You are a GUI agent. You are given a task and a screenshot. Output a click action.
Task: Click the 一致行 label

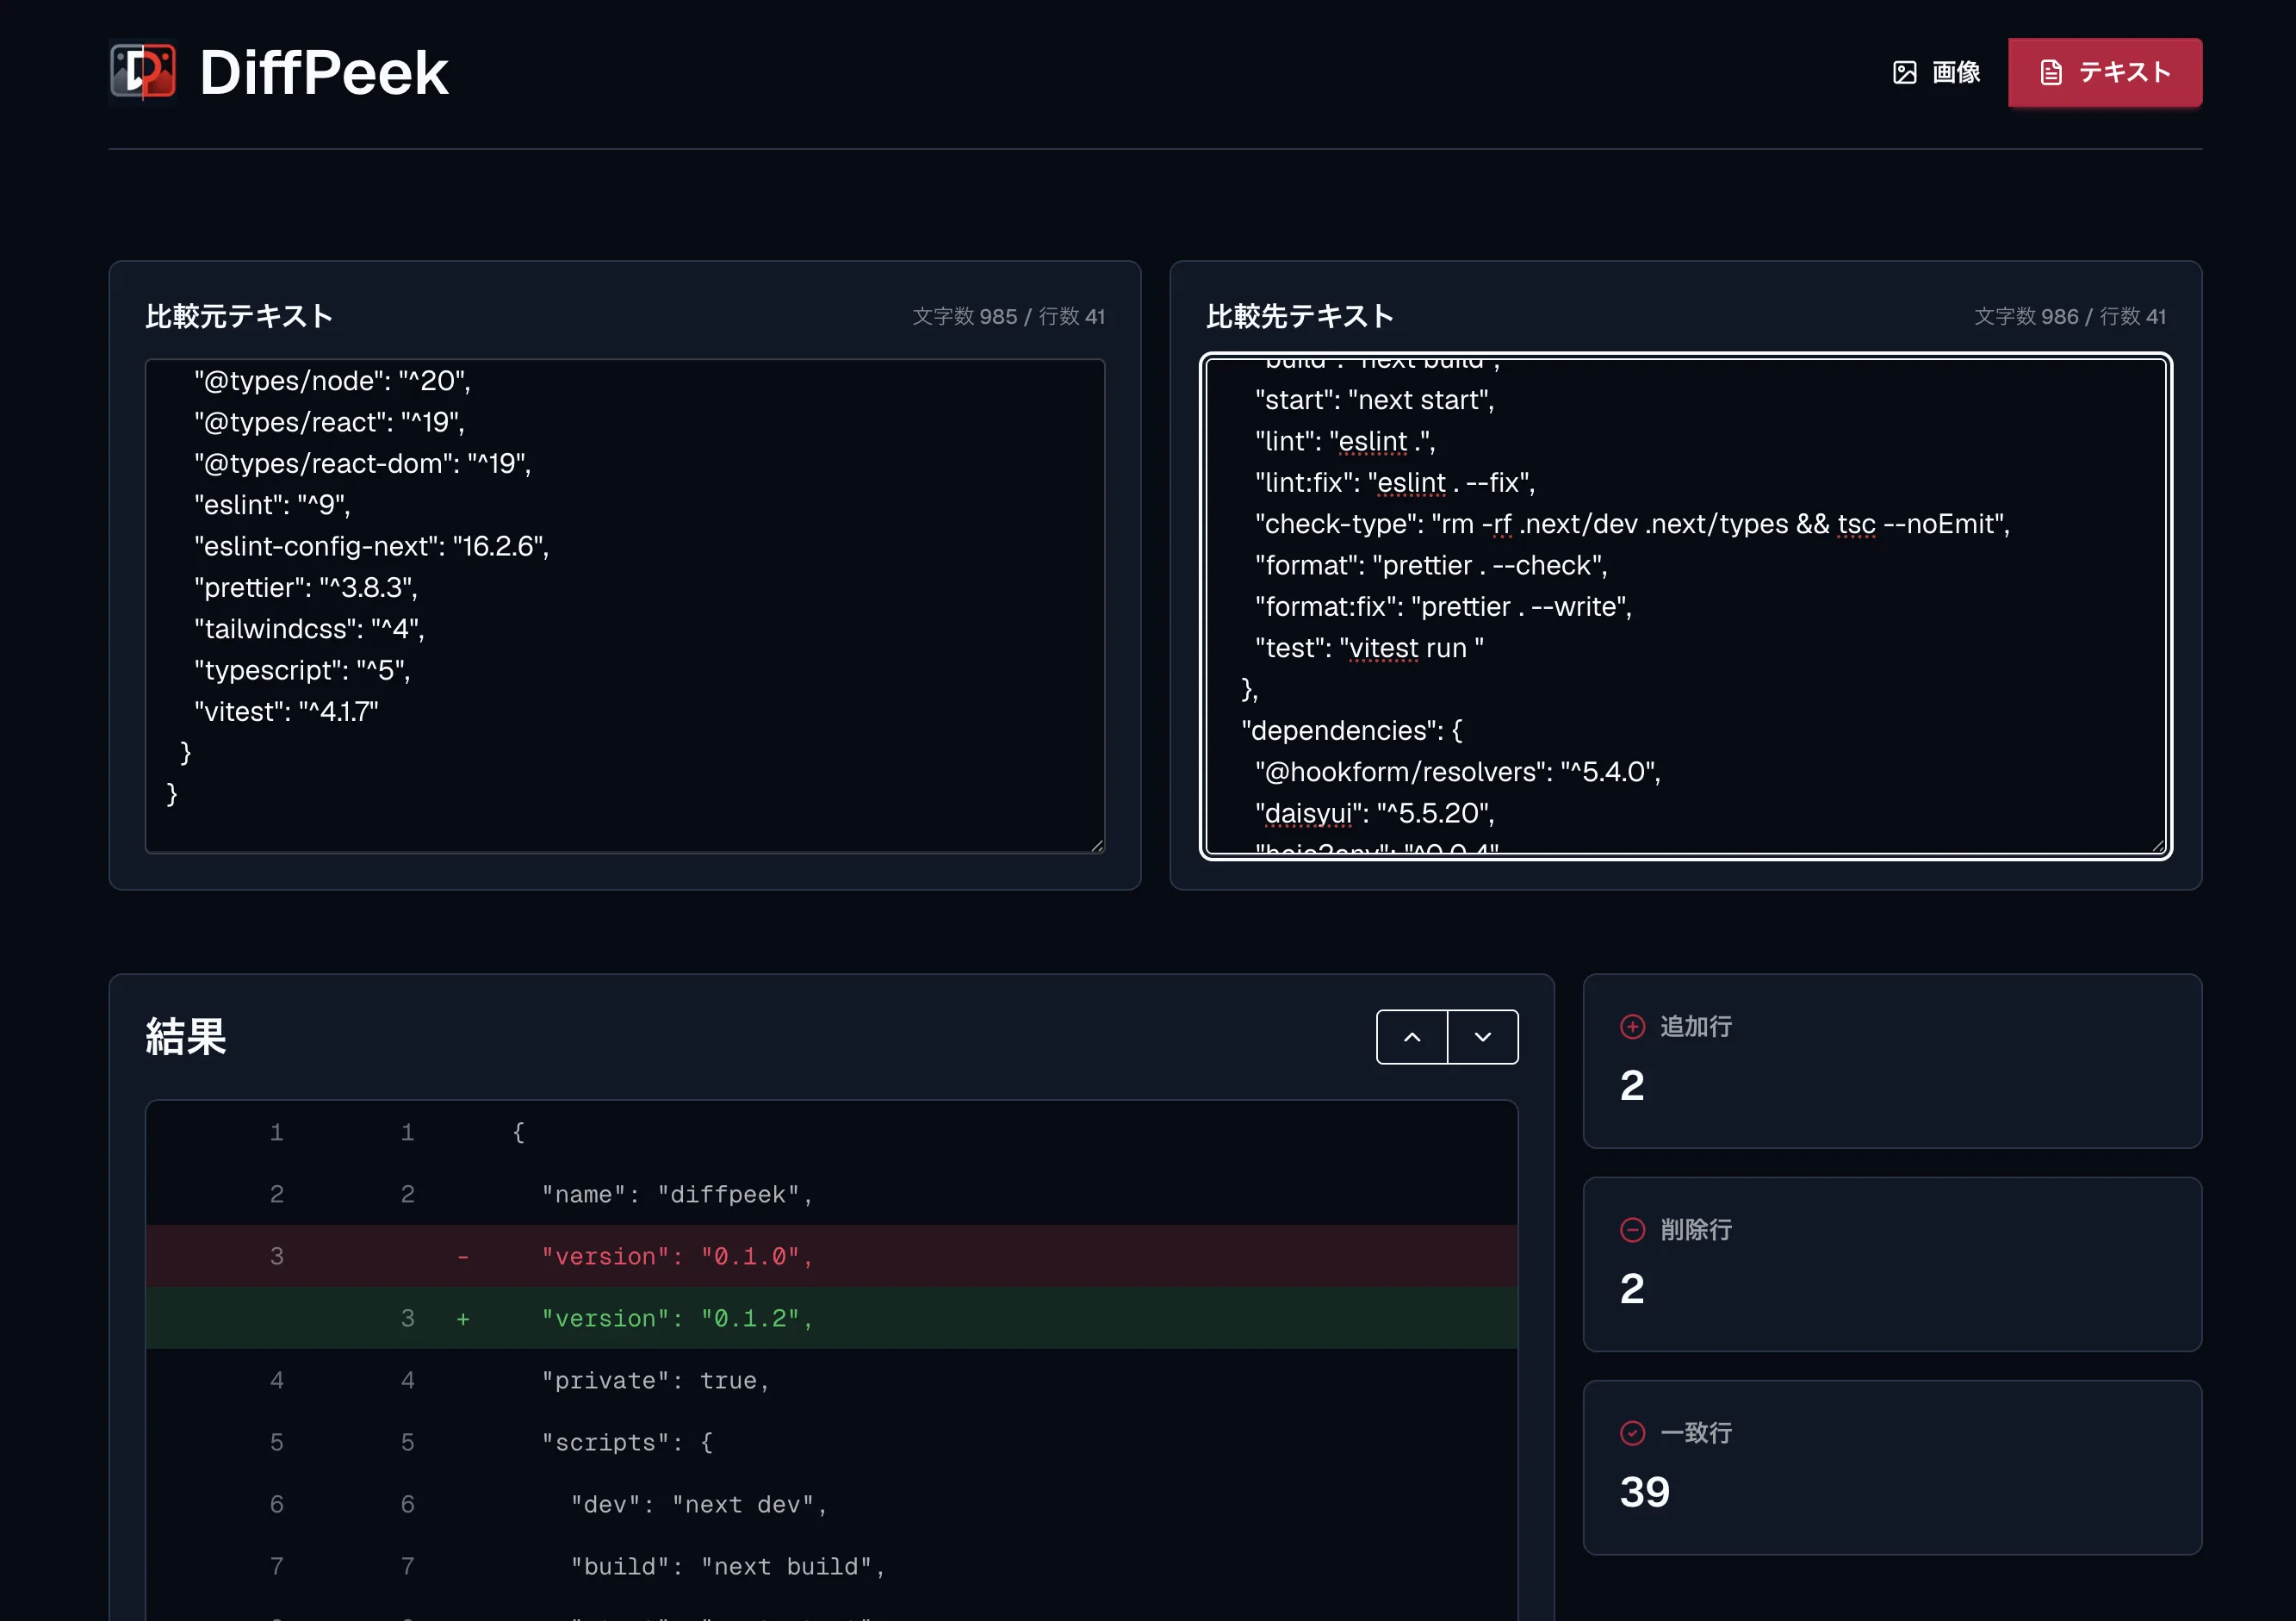click(1696, 1433)
